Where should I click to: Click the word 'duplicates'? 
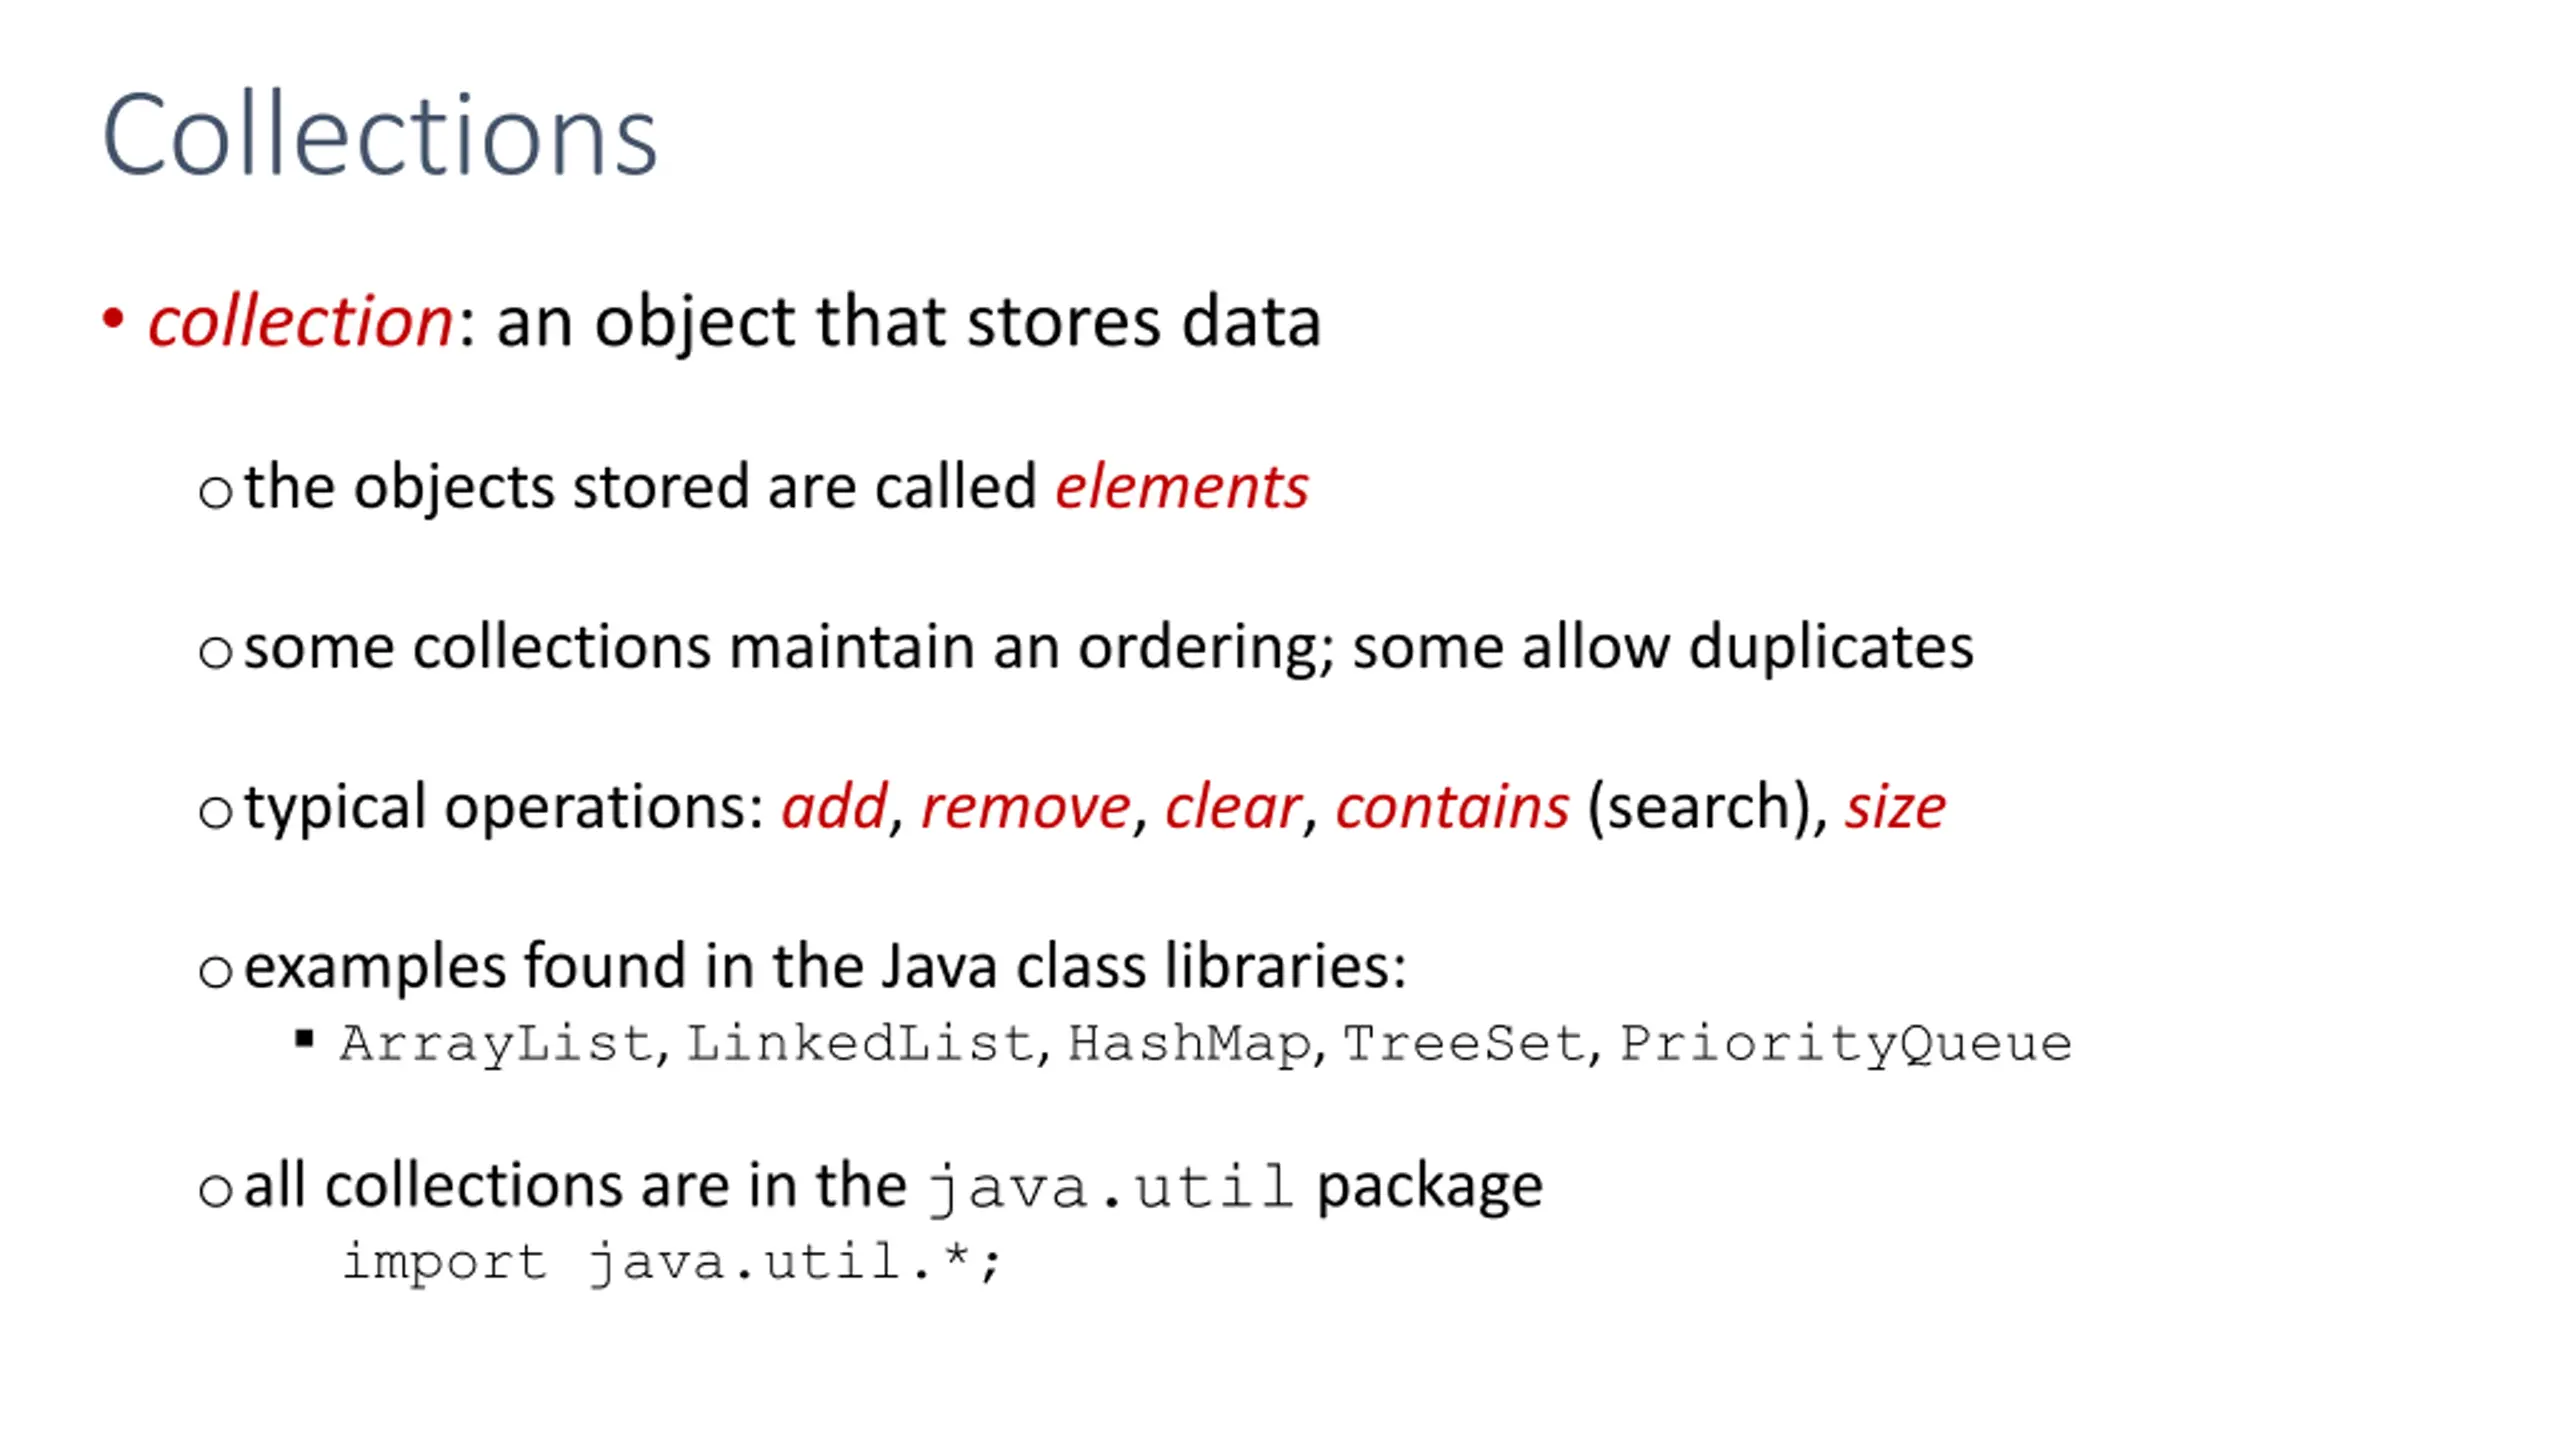(1831, 646)
